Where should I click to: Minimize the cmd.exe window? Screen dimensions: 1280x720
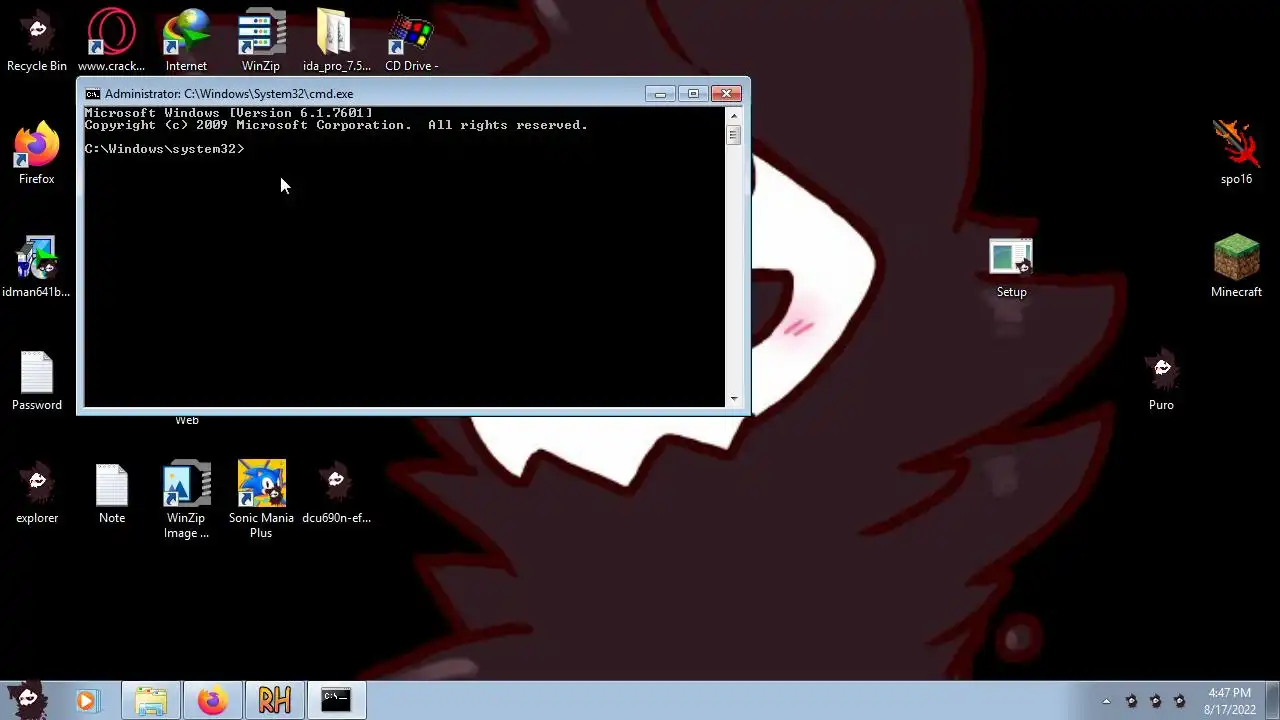[x=660, y=94]
